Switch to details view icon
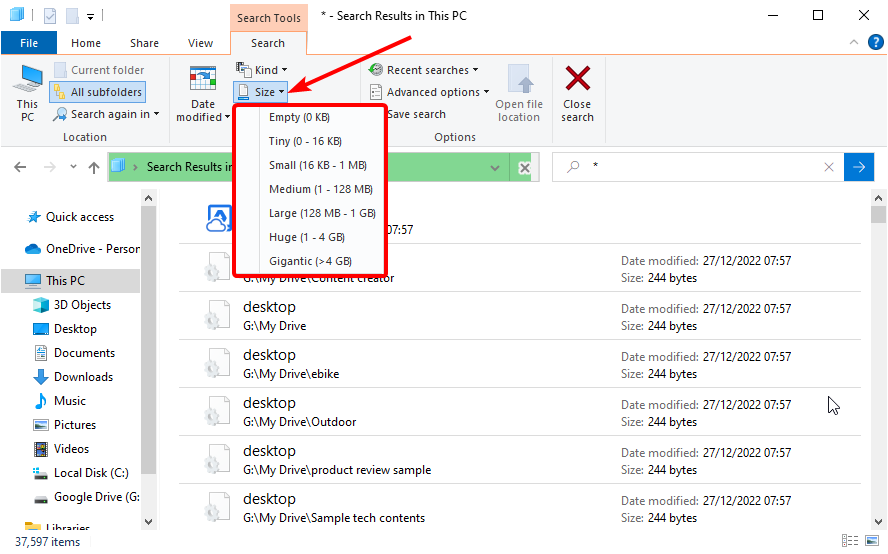 click(x=849, y=541)
